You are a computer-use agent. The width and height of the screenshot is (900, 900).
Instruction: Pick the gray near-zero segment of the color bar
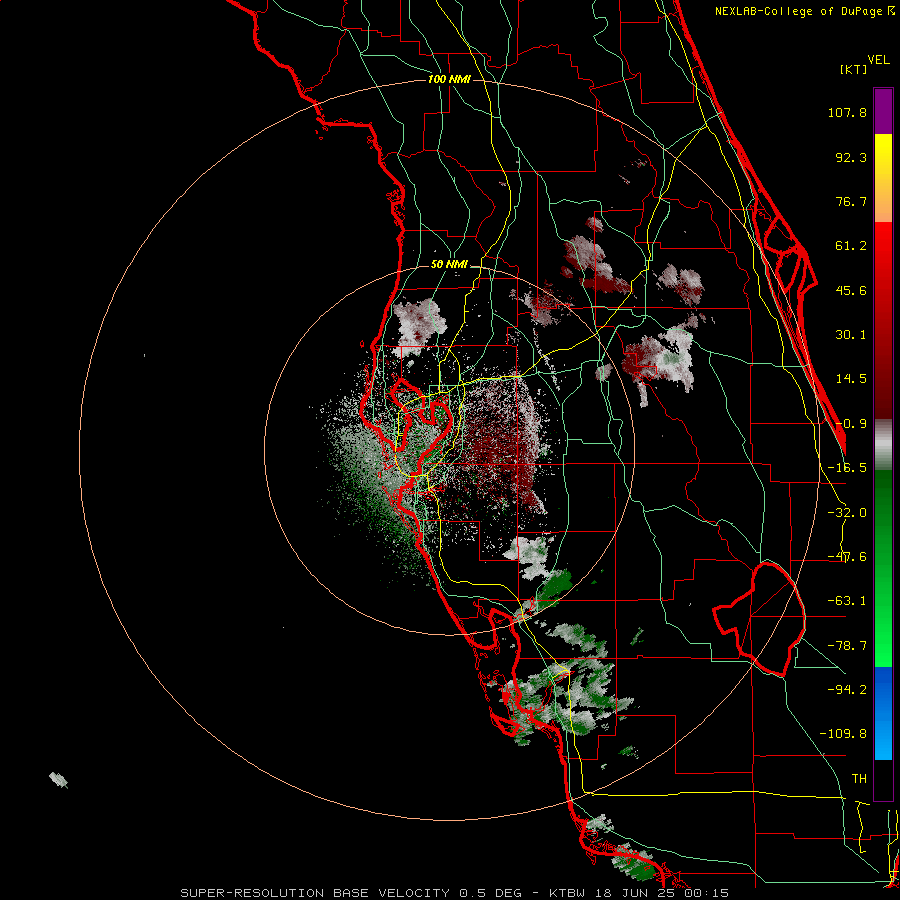click(883, 445)
